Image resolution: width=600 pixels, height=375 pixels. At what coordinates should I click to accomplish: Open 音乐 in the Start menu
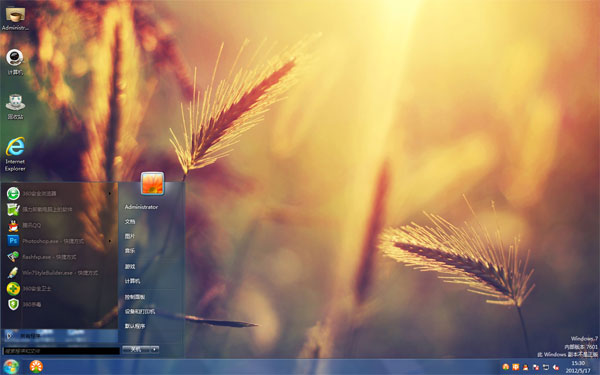tap(130, 251)
